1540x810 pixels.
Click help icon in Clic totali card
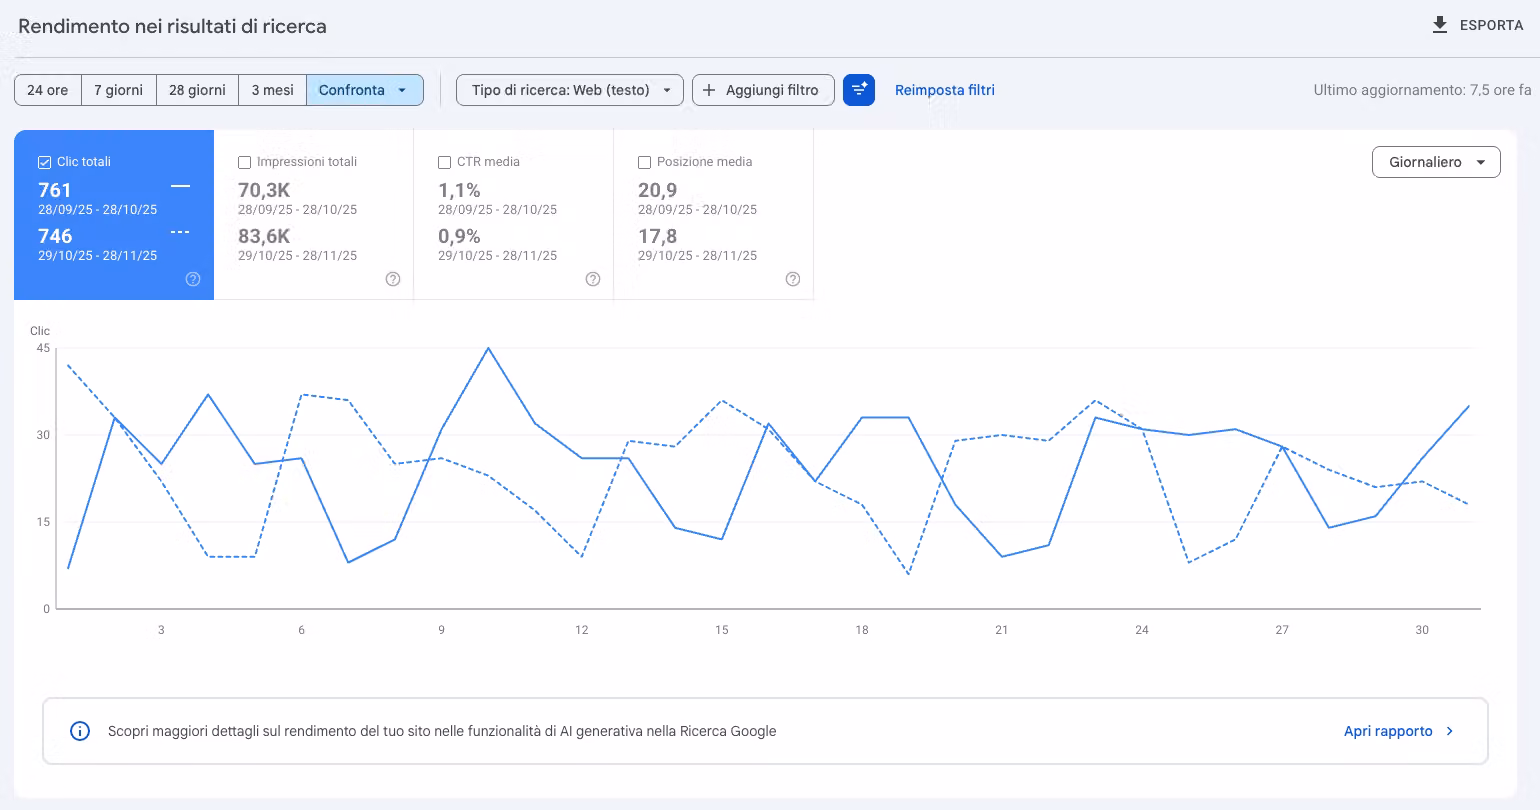[x=193, y=279]
